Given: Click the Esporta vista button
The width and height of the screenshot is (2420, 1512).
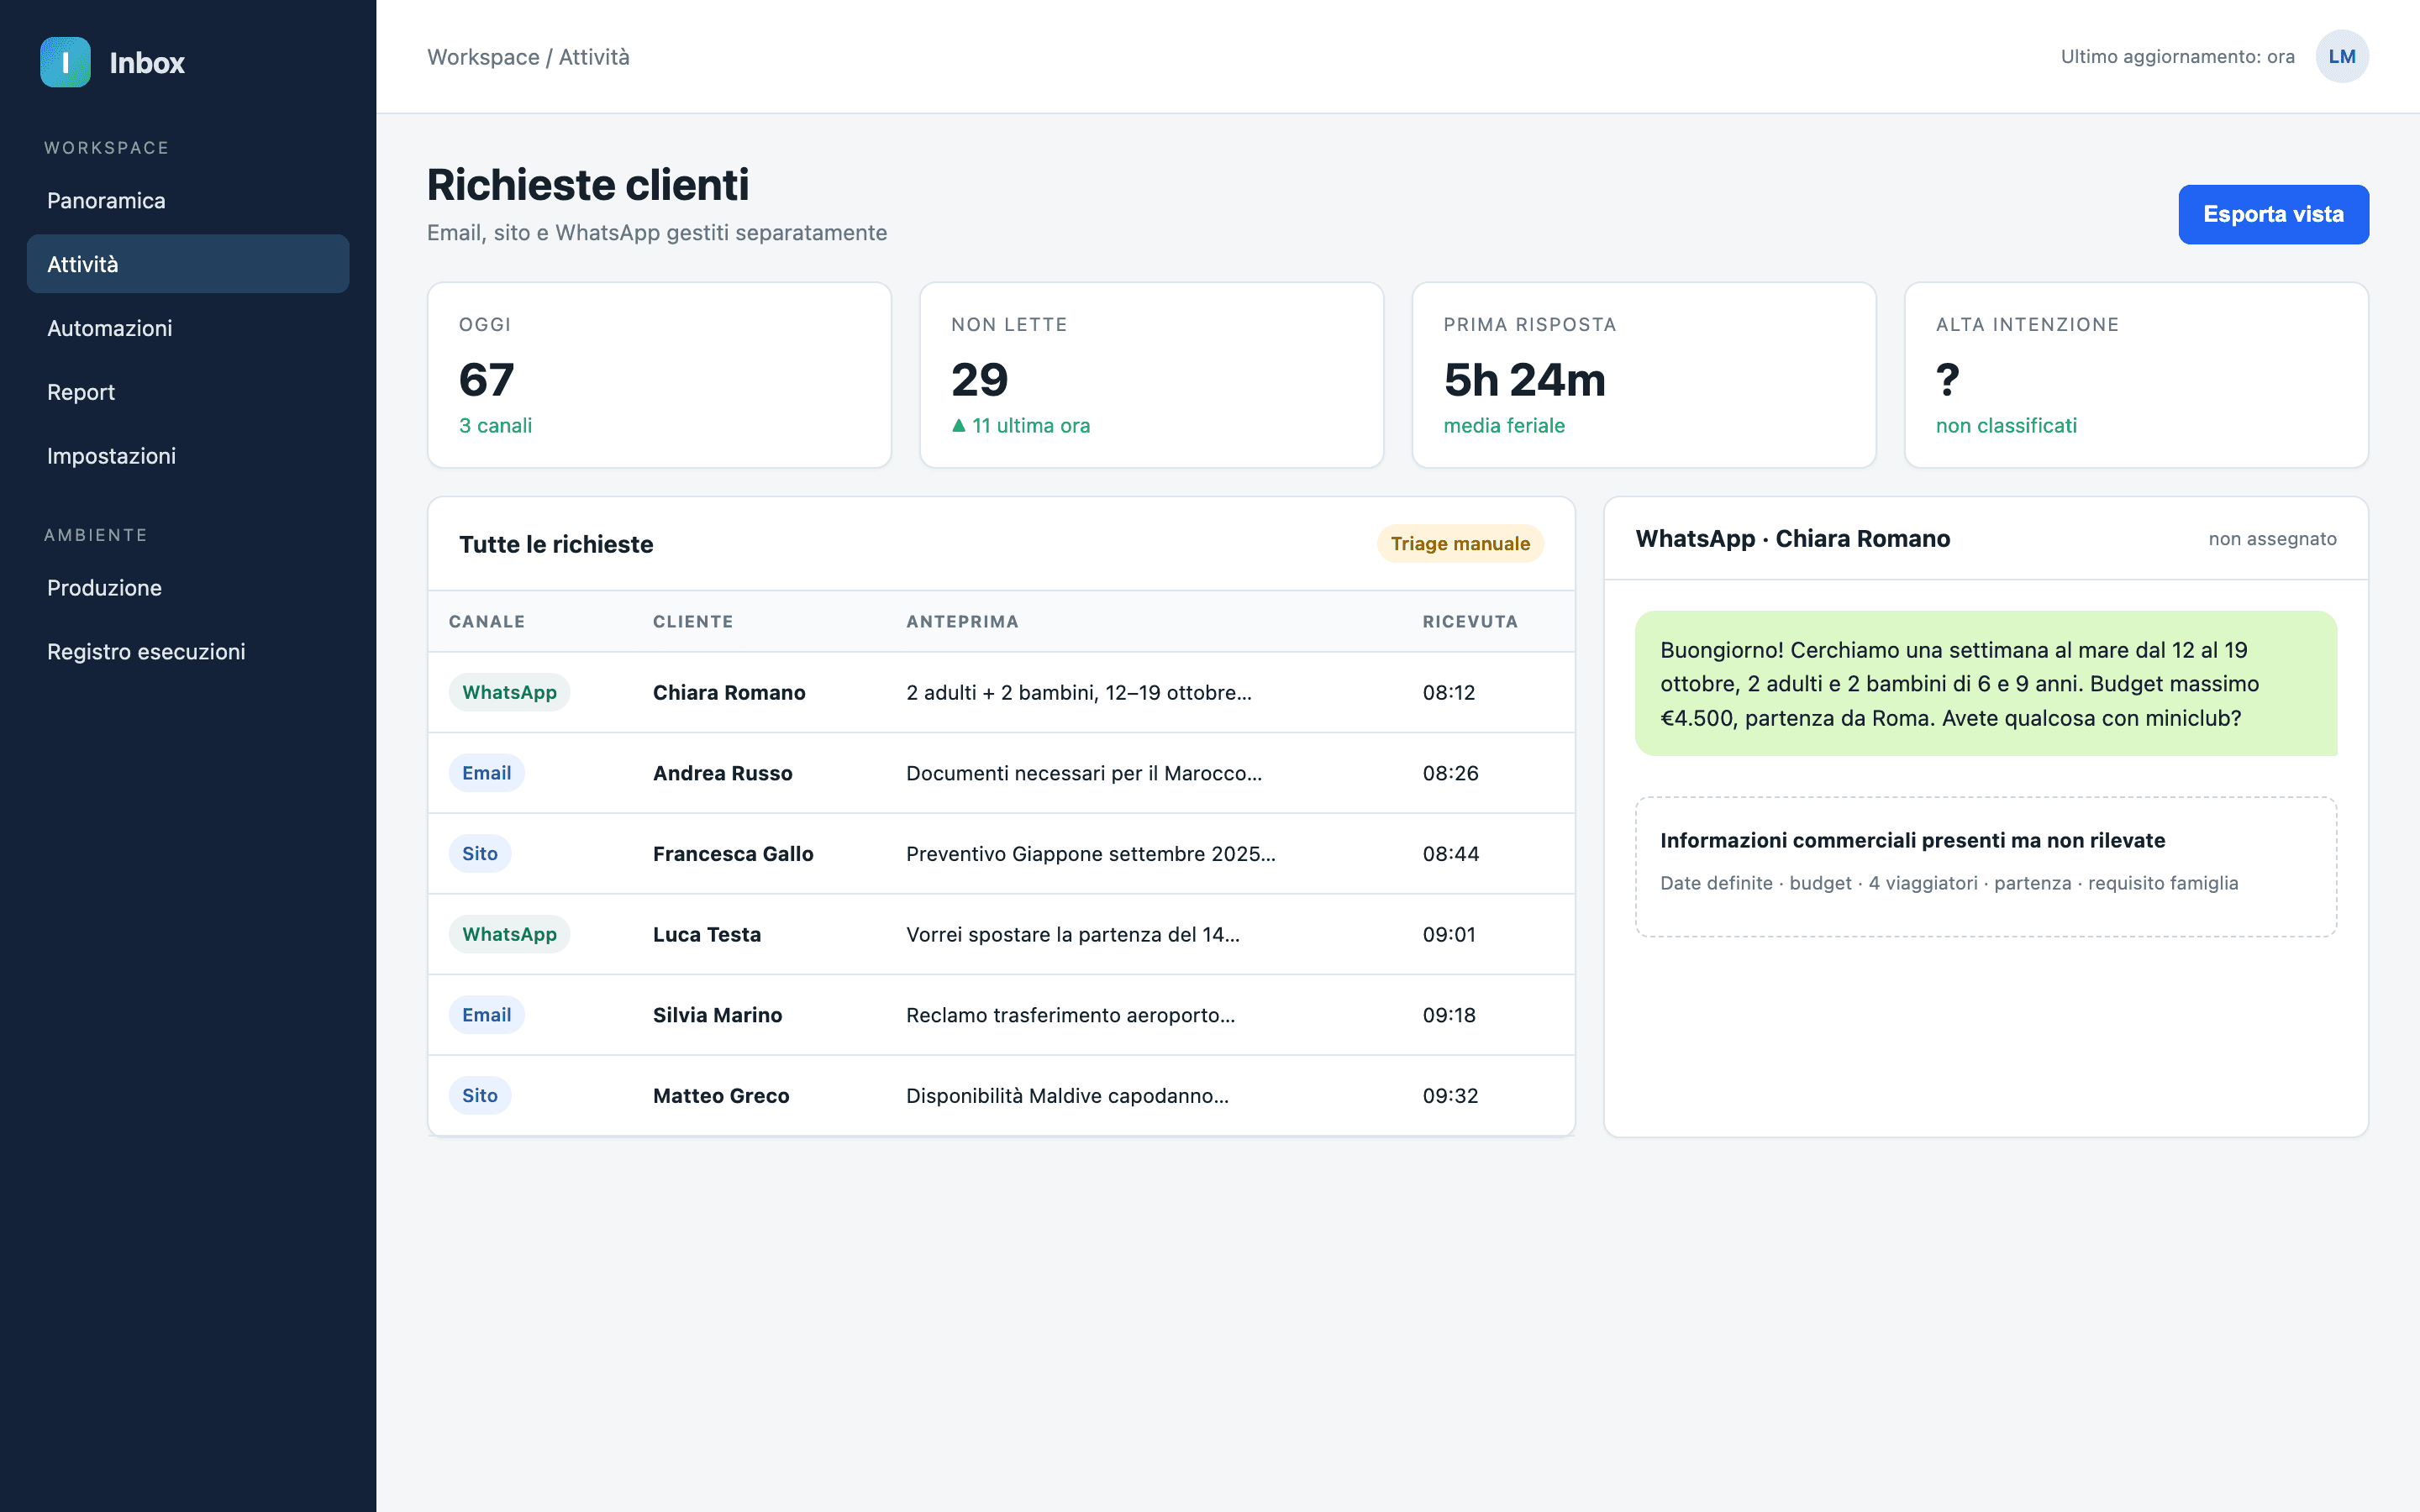Looking at the screenshot, I should pos(2273,214).
